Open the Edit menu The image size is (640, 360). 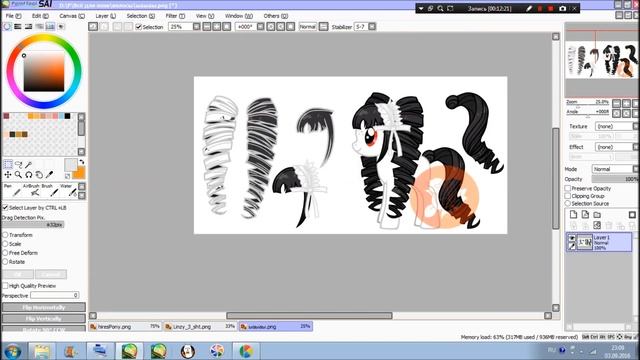[40, 16]
